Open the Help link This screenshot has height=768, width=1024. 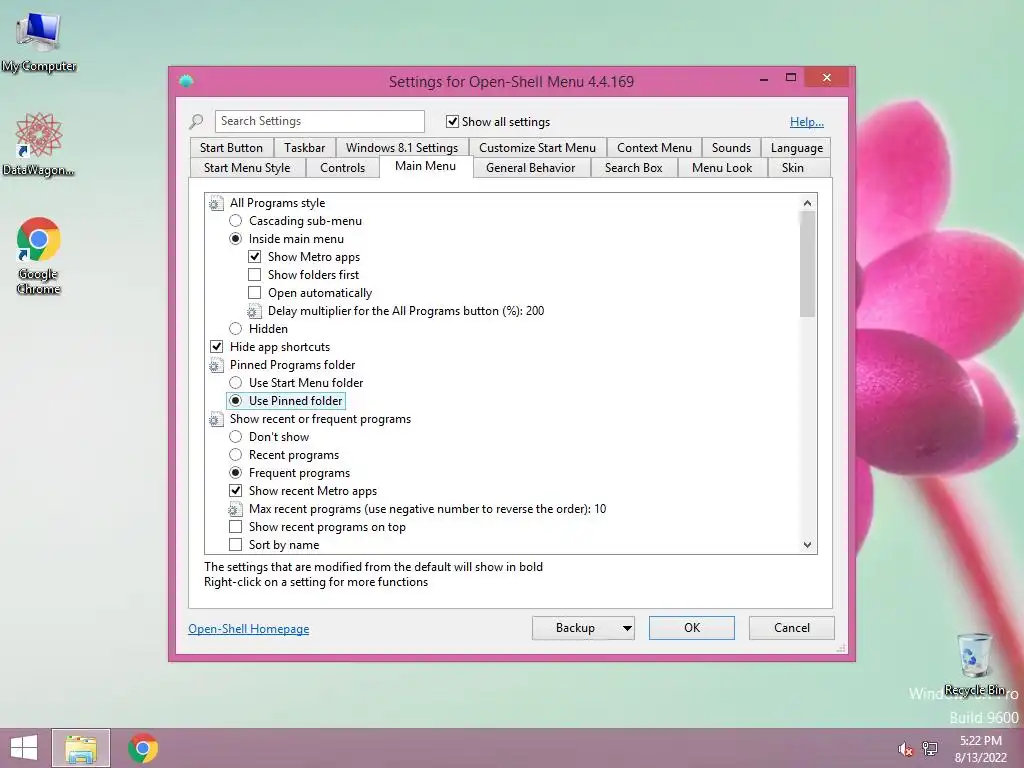(x=807, y=121)
